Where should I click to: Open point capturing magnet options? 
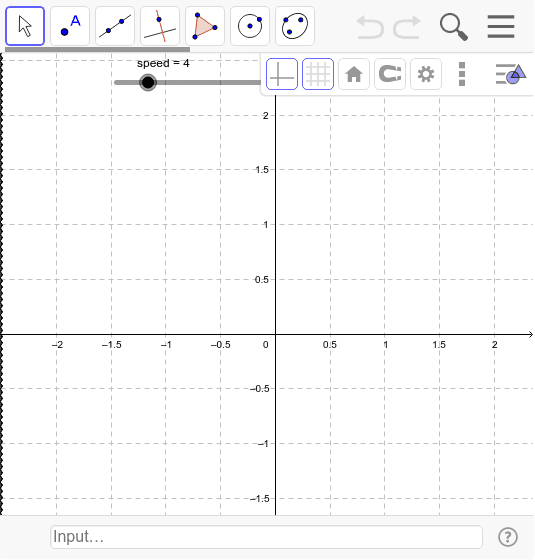click(390, 74)
